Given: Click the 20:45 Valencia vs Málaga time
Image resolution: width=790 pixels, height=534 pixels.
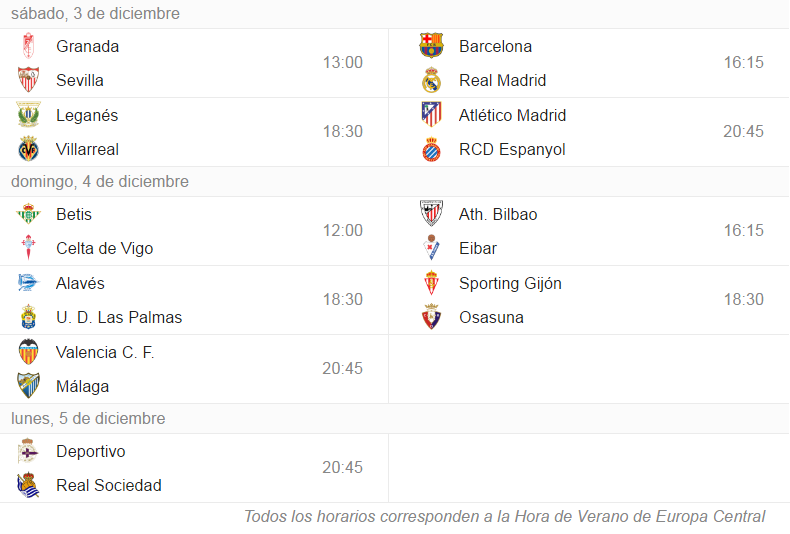Looking at the screenshot, I should [343, 368].
